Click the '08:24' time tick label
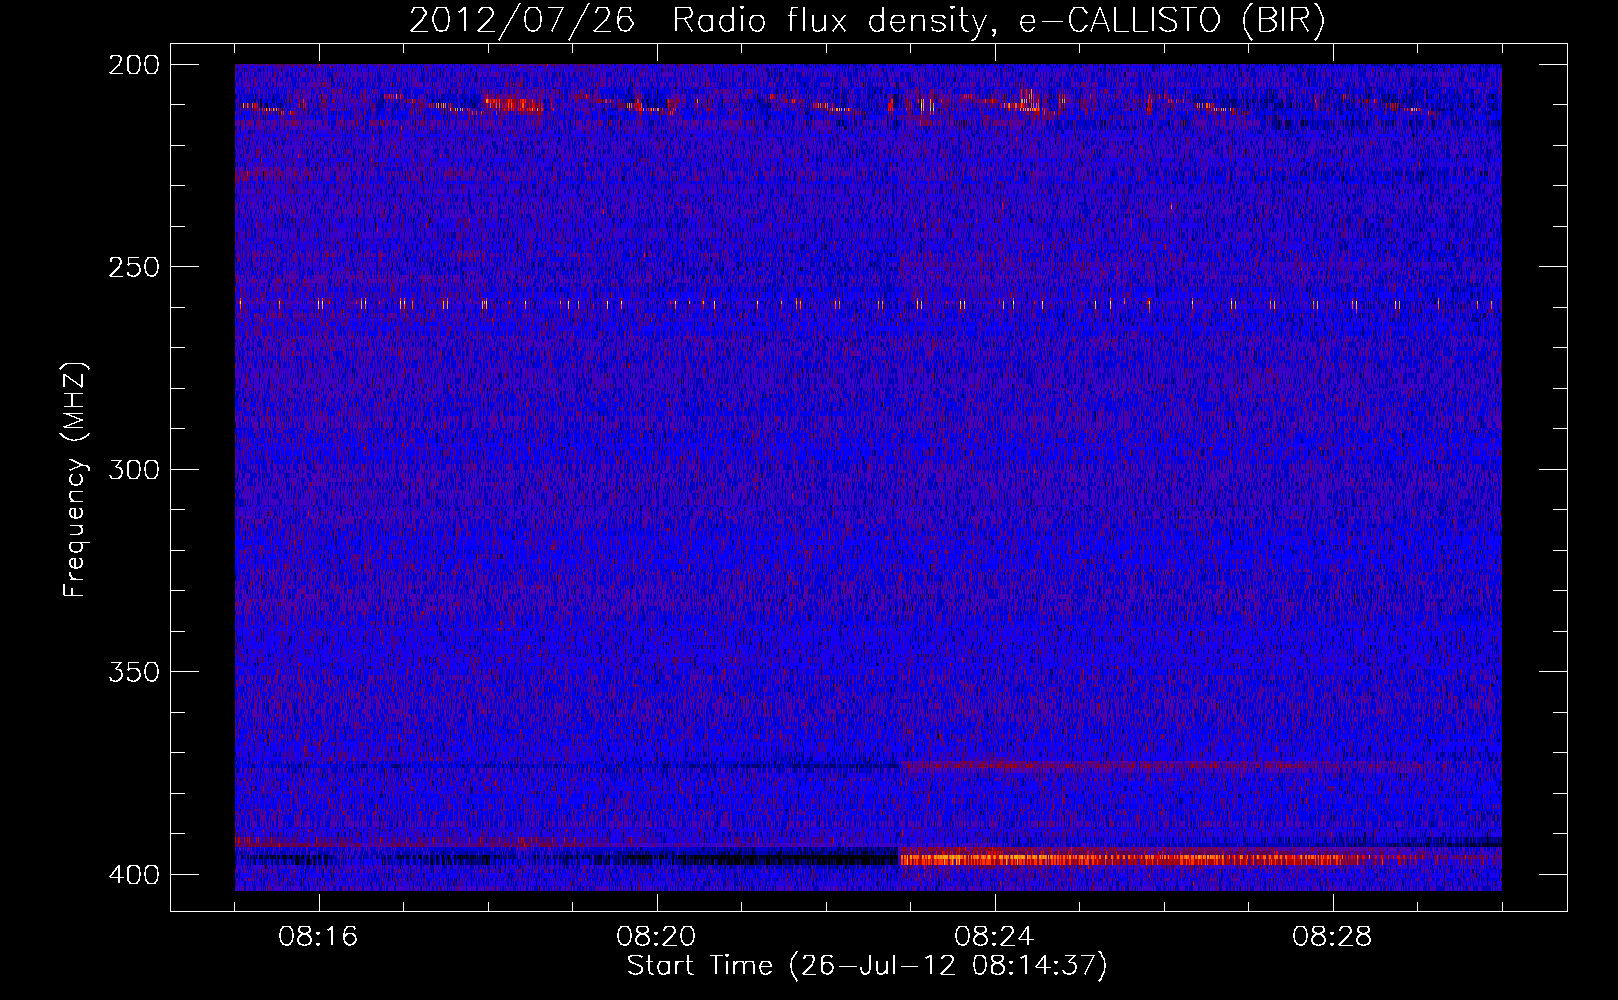The width and height of the screenshot is (1618, 1000). (994, 937)
